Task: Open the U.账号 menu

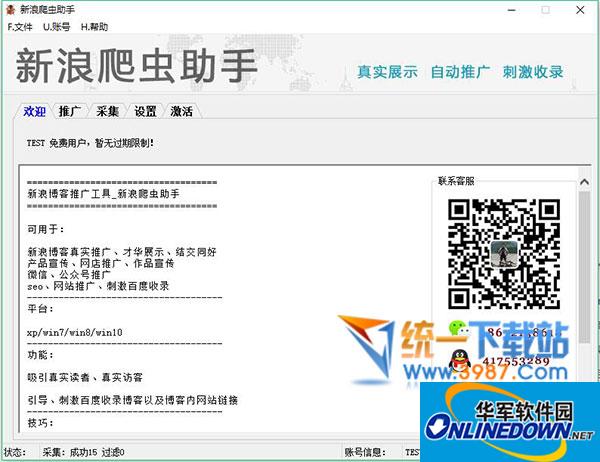Action: pos(57,27)
